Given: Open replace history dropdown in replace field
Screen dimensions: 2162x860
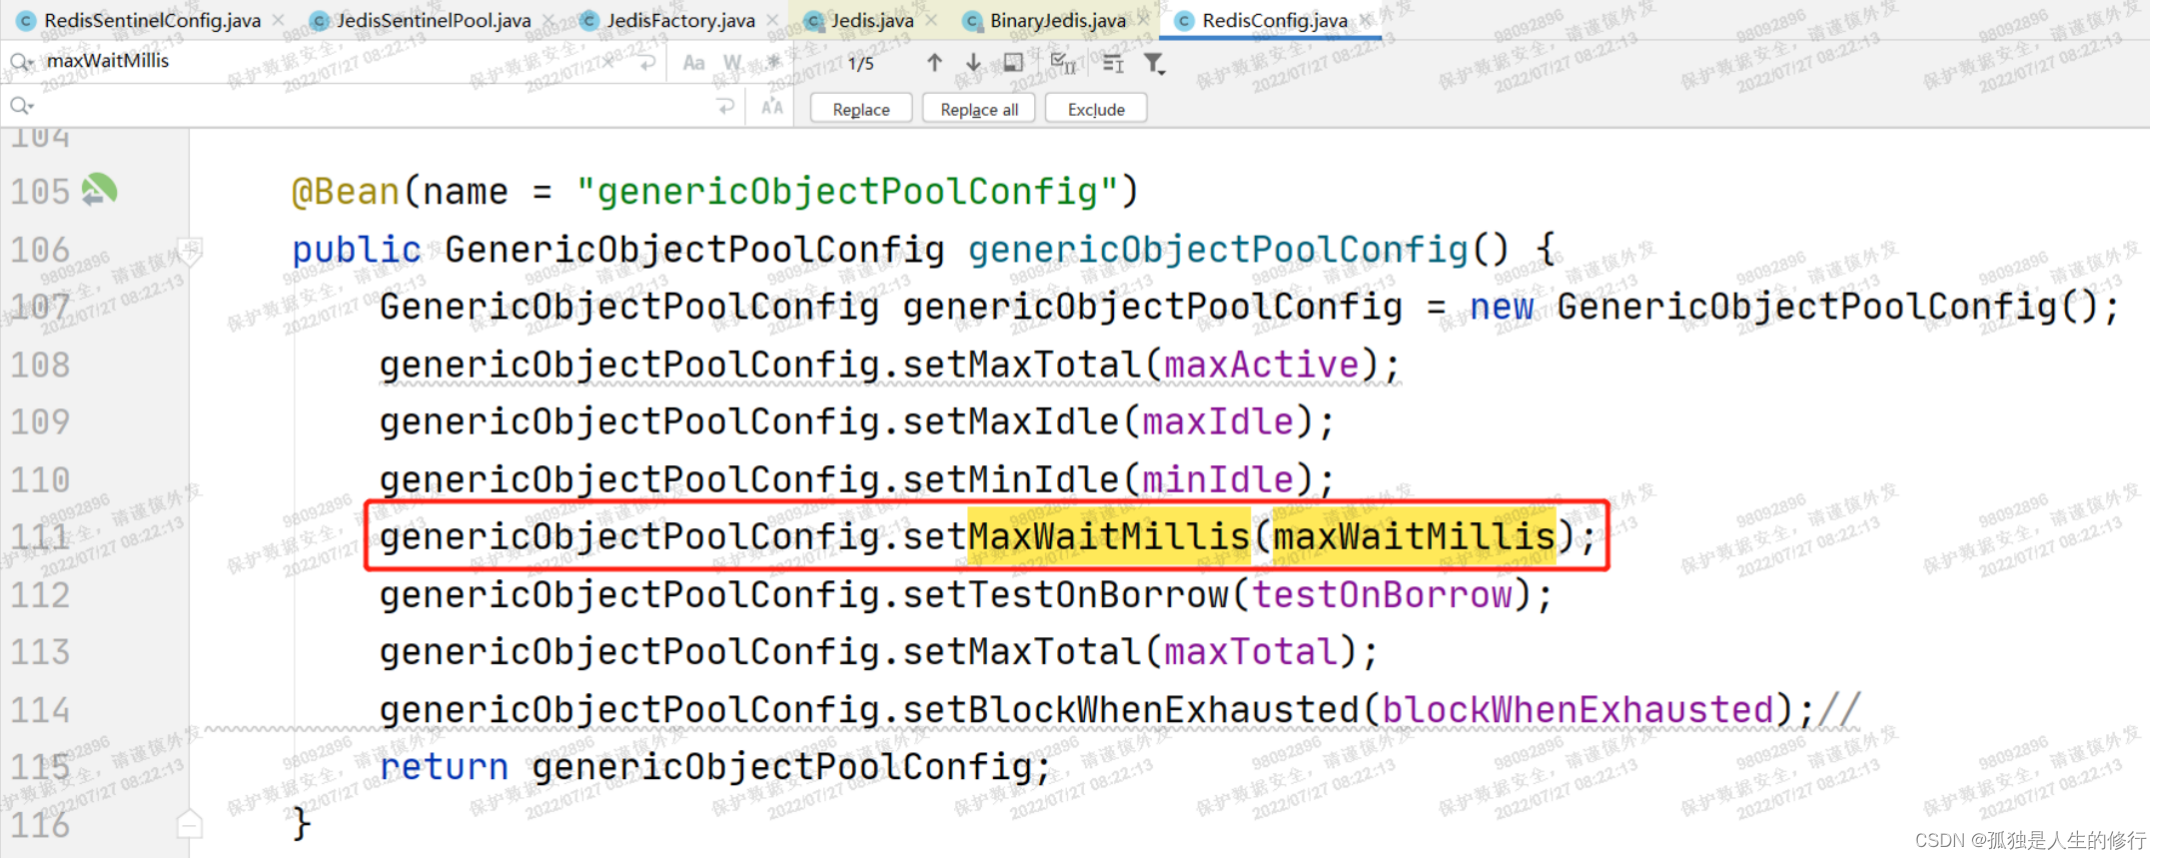Looking at the screenshot, I should click(21, 106).
